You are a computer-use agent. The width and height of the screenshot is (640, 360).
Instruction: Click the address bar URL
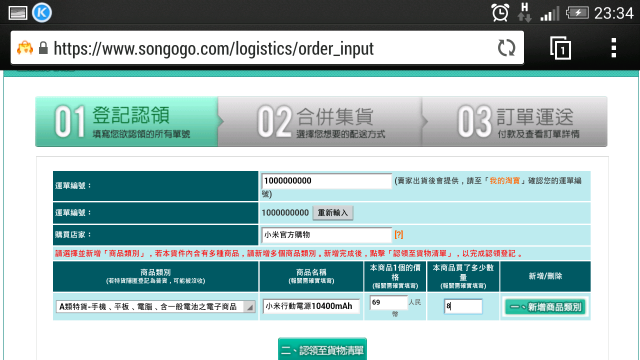coord(213,49)
